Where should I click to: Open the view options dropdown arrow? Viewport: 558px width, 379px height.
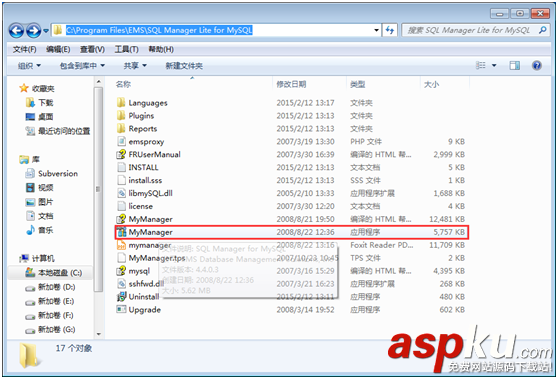(x=494, y=65)
